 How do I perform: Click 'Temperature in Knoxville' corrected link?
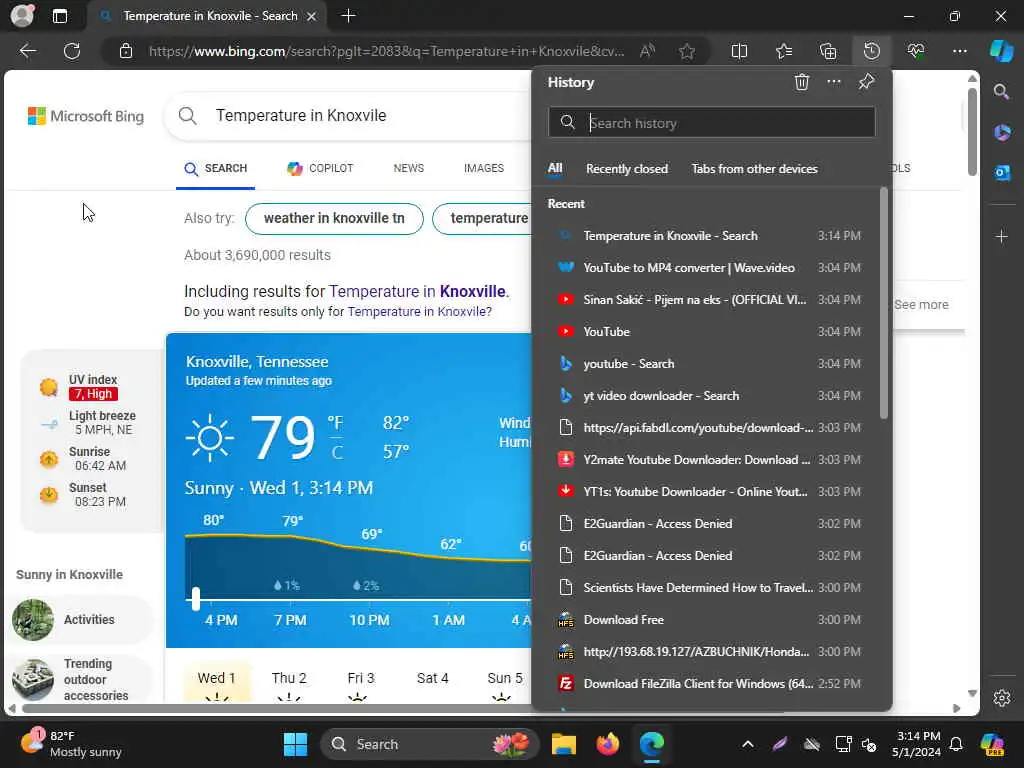[417, 291]
